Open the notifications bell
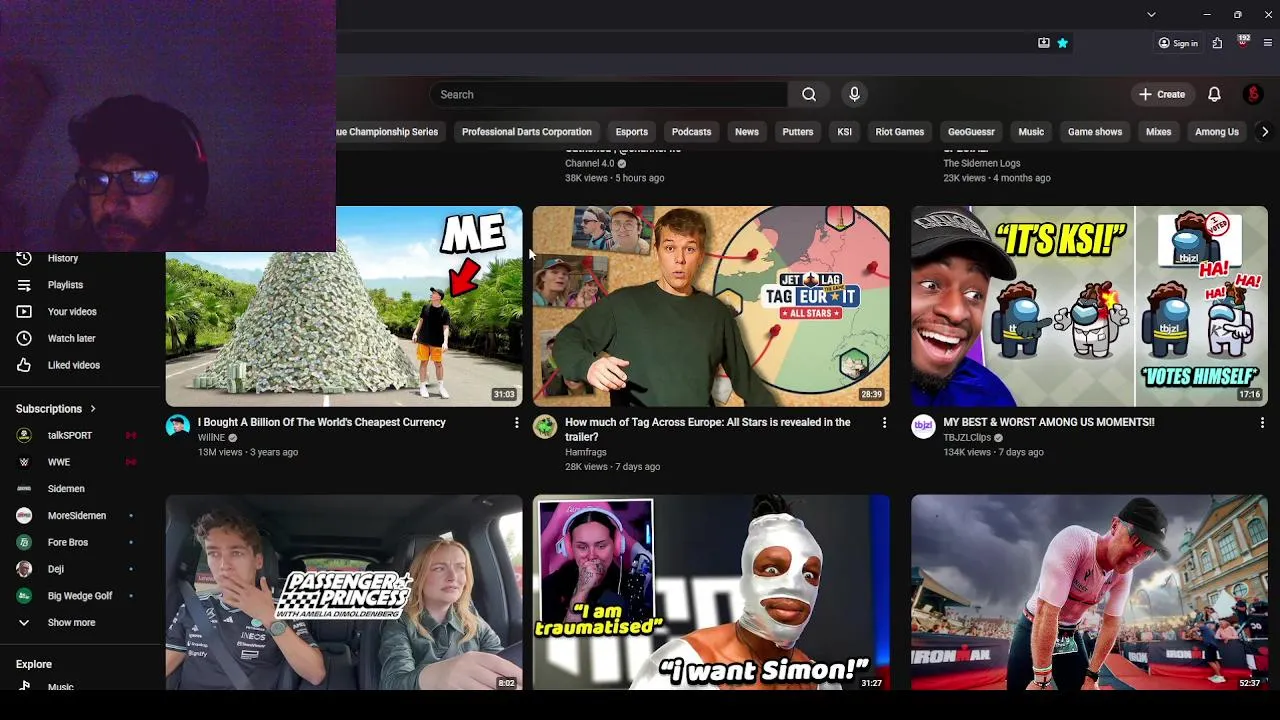1280x720 pixels. 1214,94
